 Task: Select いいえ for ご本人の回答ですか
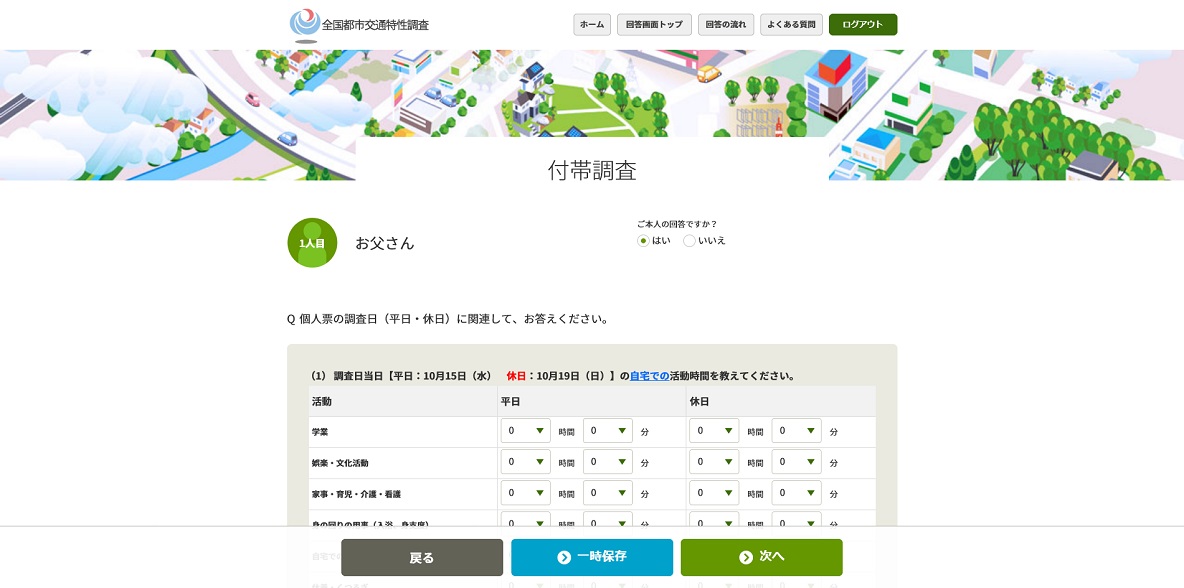(689, 241)
